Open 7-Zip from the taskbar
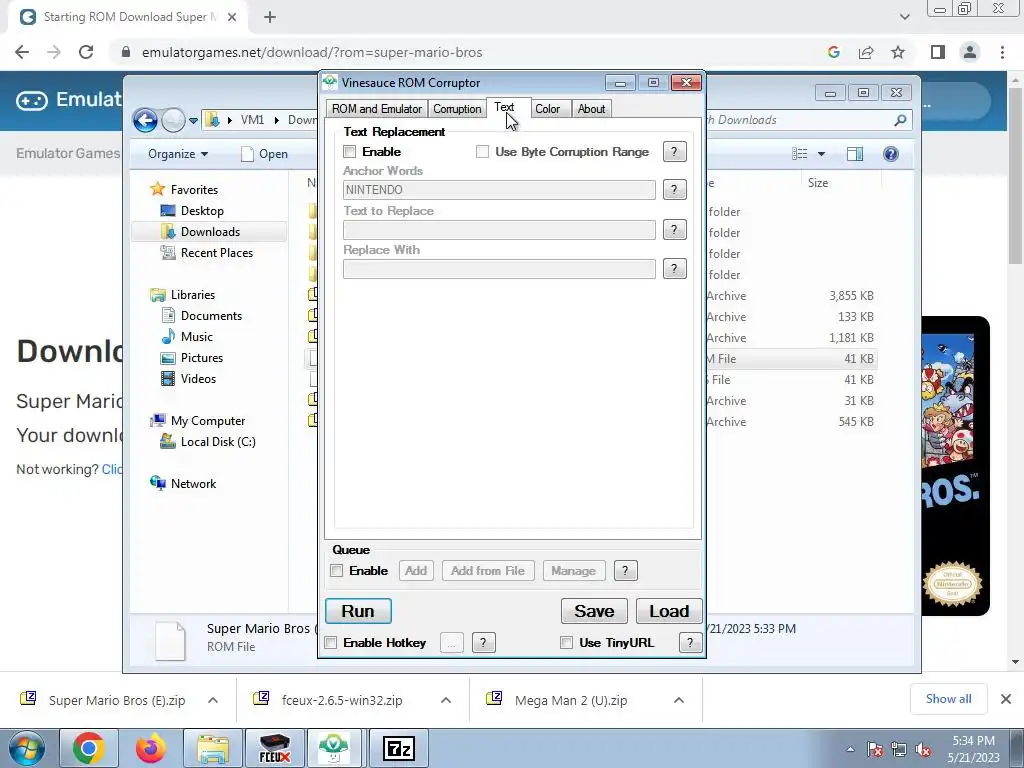Screen dimensions: 1024x768 tap(398, 748)
